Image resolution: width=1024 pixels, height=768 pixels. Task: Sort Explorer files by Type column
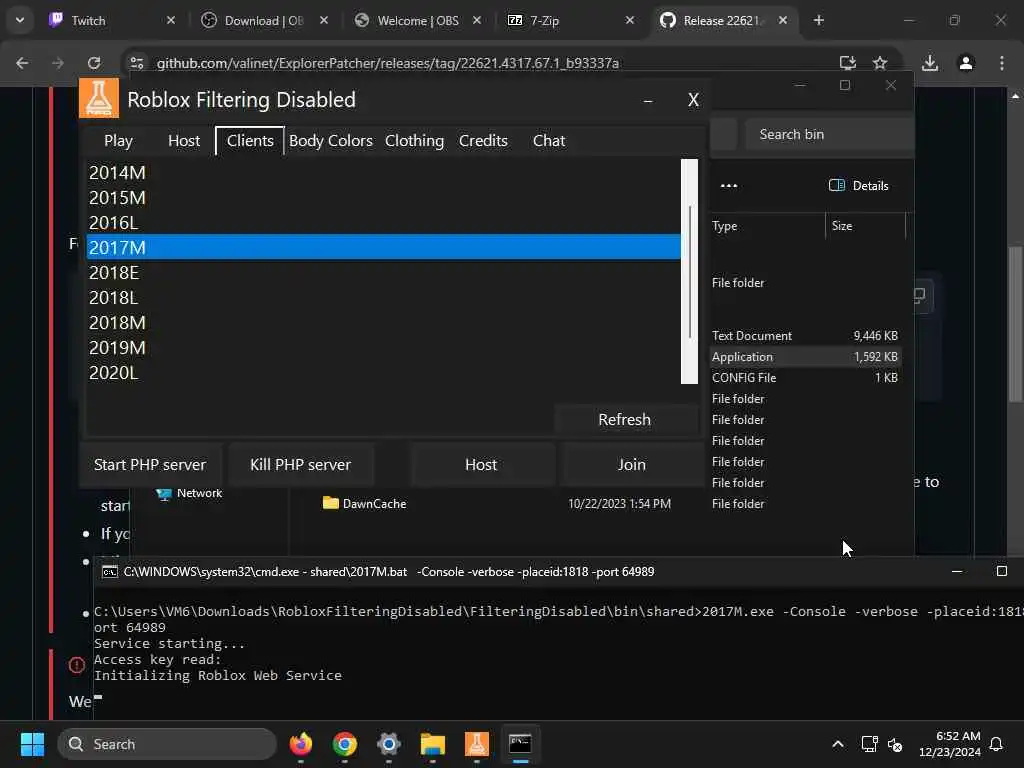click(767, 226)
